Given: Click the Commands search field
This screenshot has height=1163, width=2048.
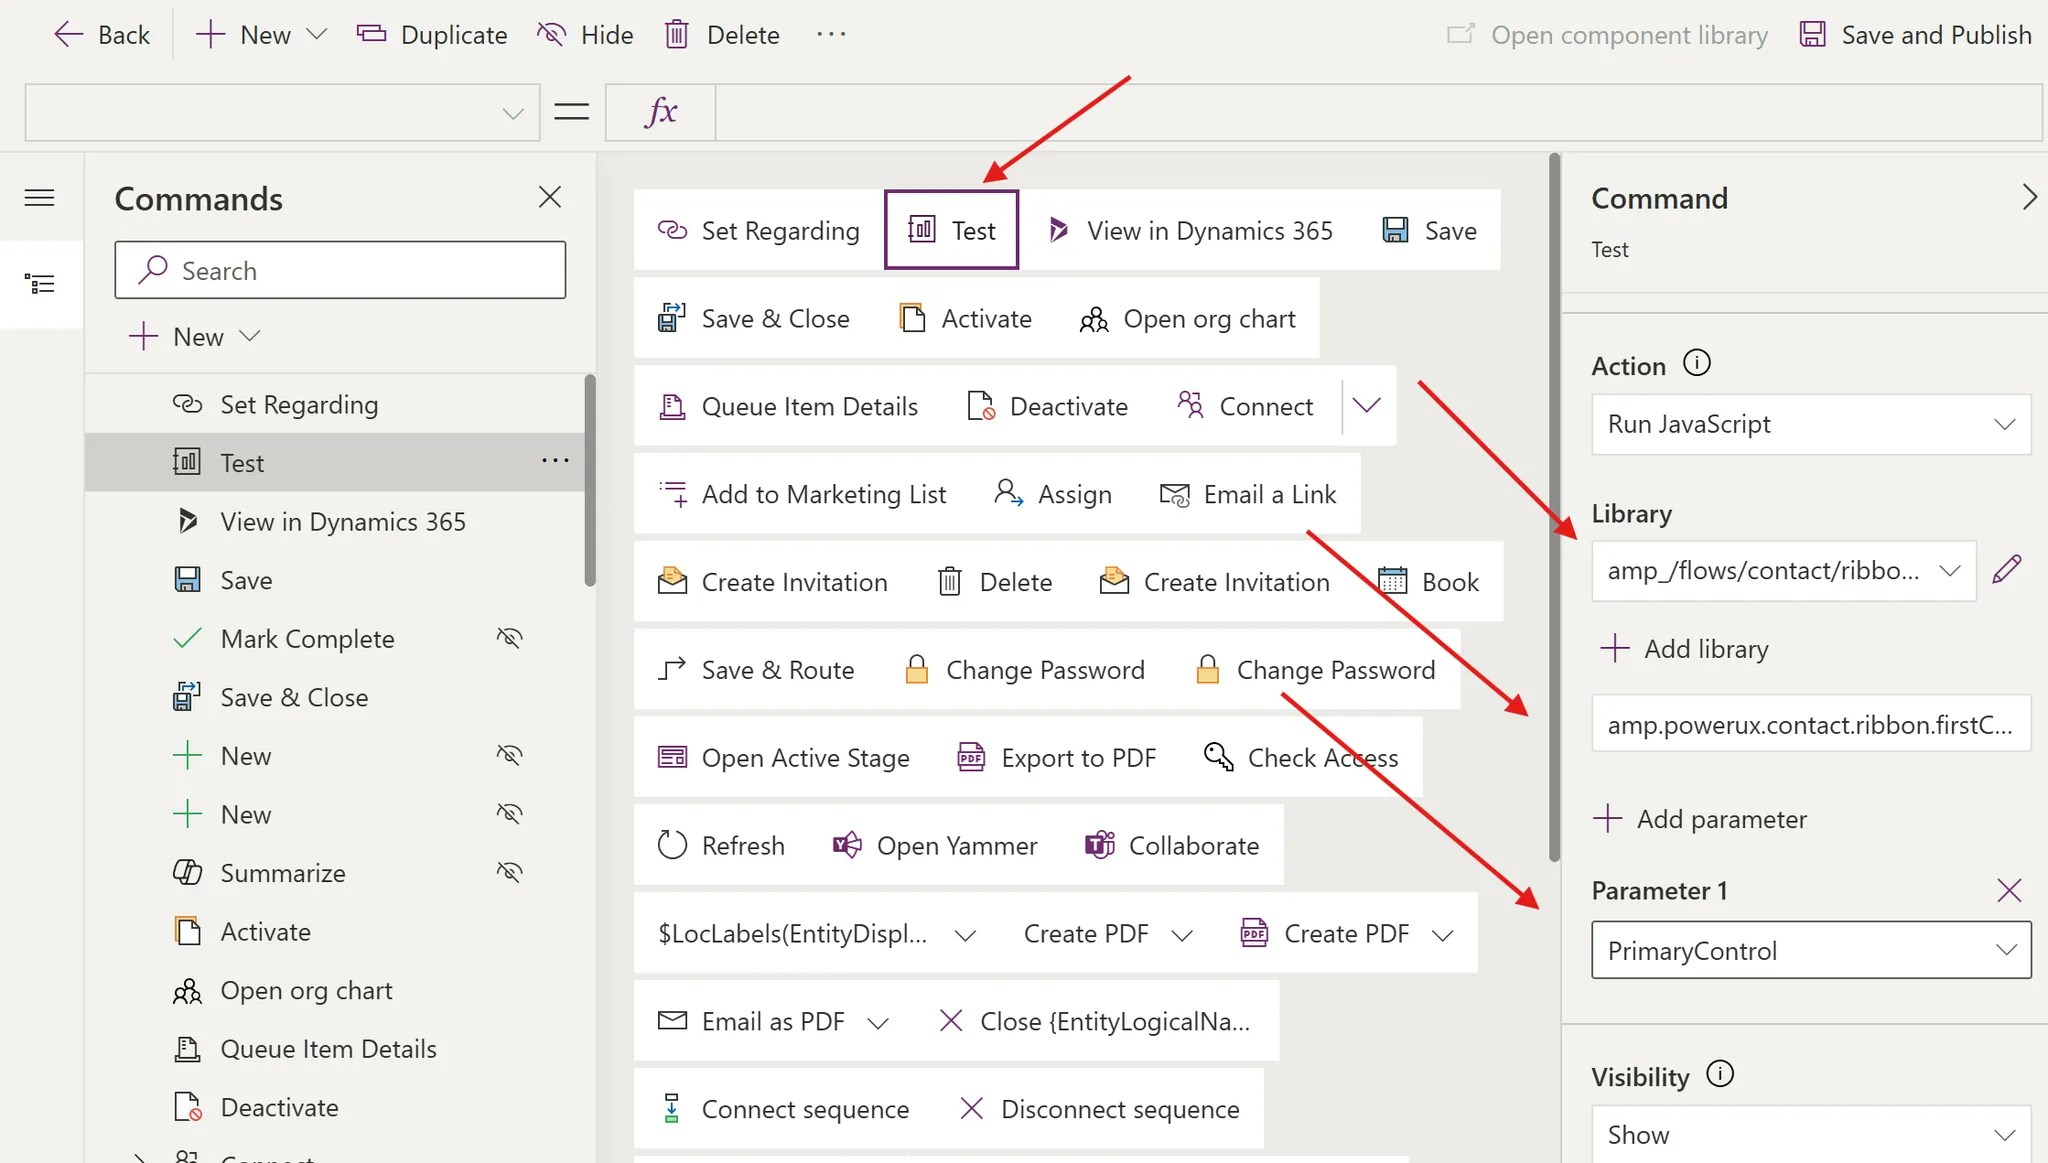Looking at the screenshot, I should click(x=340, y=271).
